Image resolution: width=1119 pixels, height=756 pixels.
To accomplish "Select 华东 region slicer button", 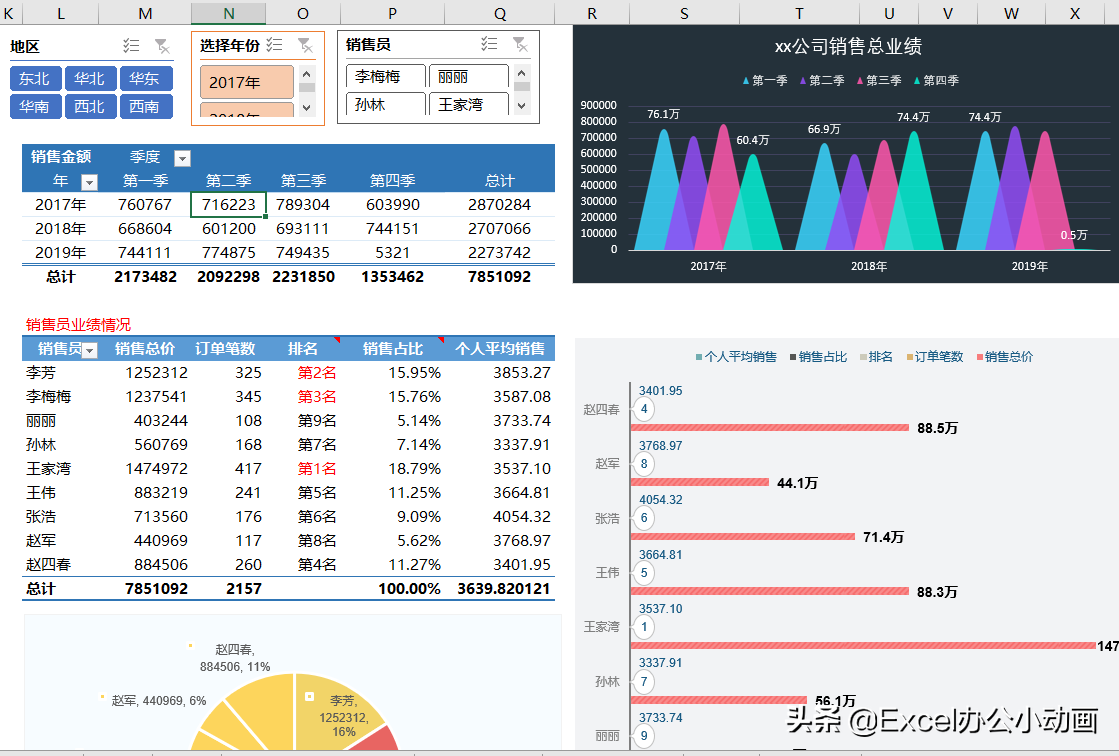I will tap(146, 79).
